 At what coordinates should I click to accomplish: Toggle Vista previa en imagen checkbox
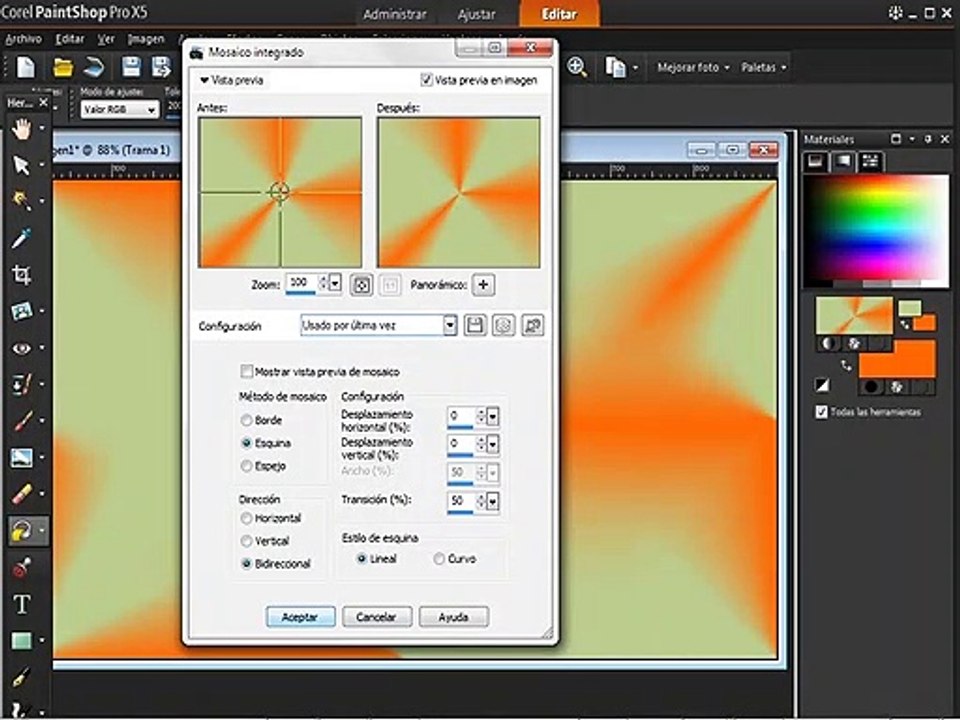426,80
